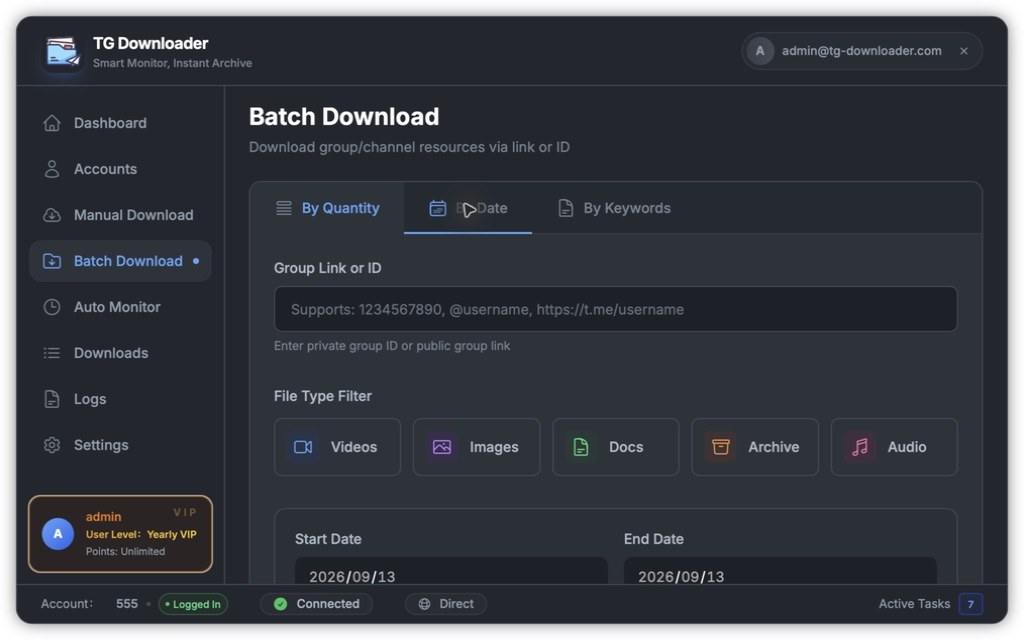View the Logs page
Image resolution: width=1024 pixels, height=640 pixels.
click(120, 399)
